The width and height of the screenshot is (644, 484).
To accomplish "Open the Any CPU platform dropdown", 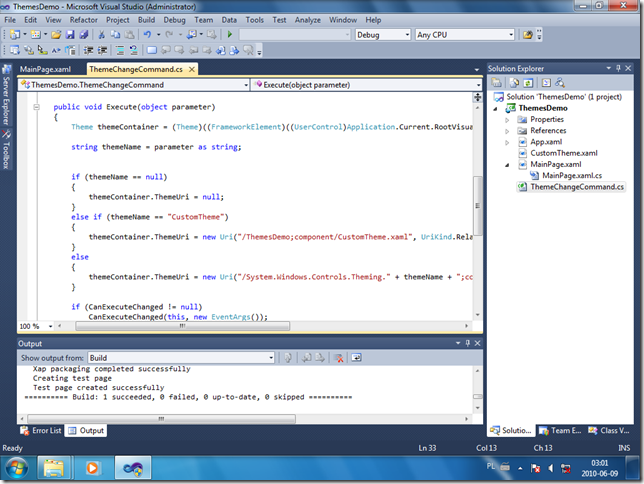I will [x=511, y=35].
